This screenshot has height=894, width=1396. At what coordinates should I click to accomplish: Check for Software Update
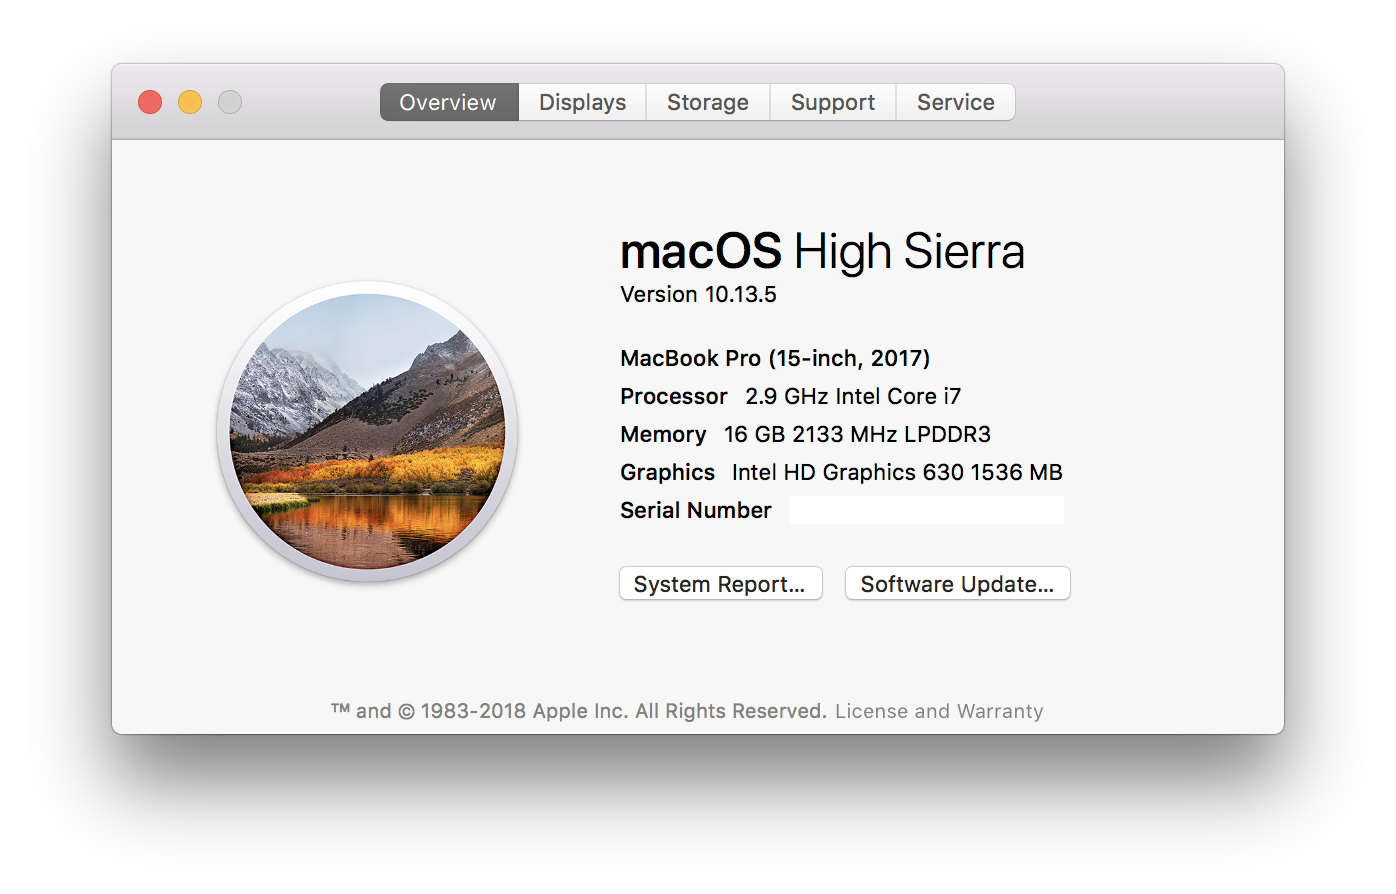point(958,584)
